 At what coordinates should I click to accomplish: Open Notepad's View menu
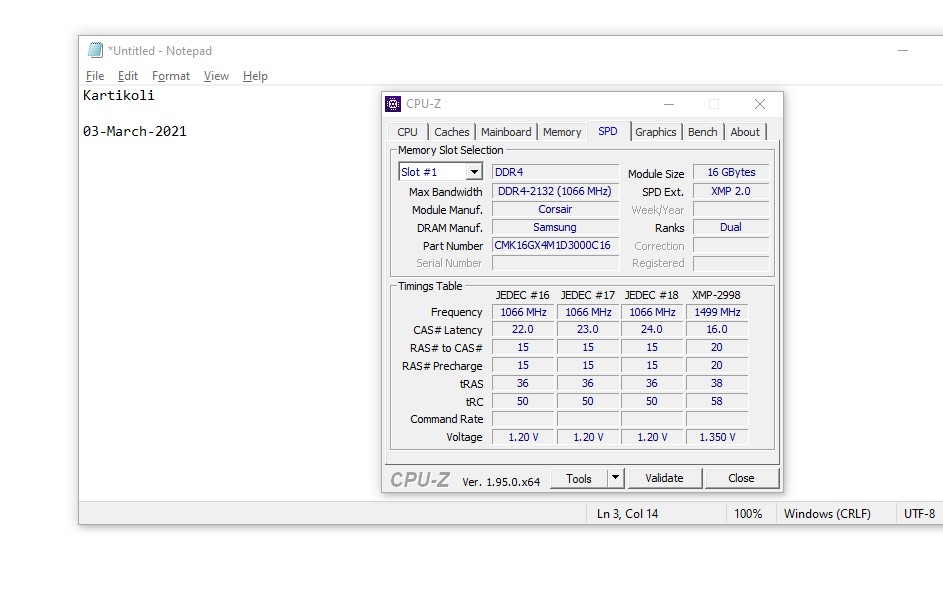[x=216, y=76]
